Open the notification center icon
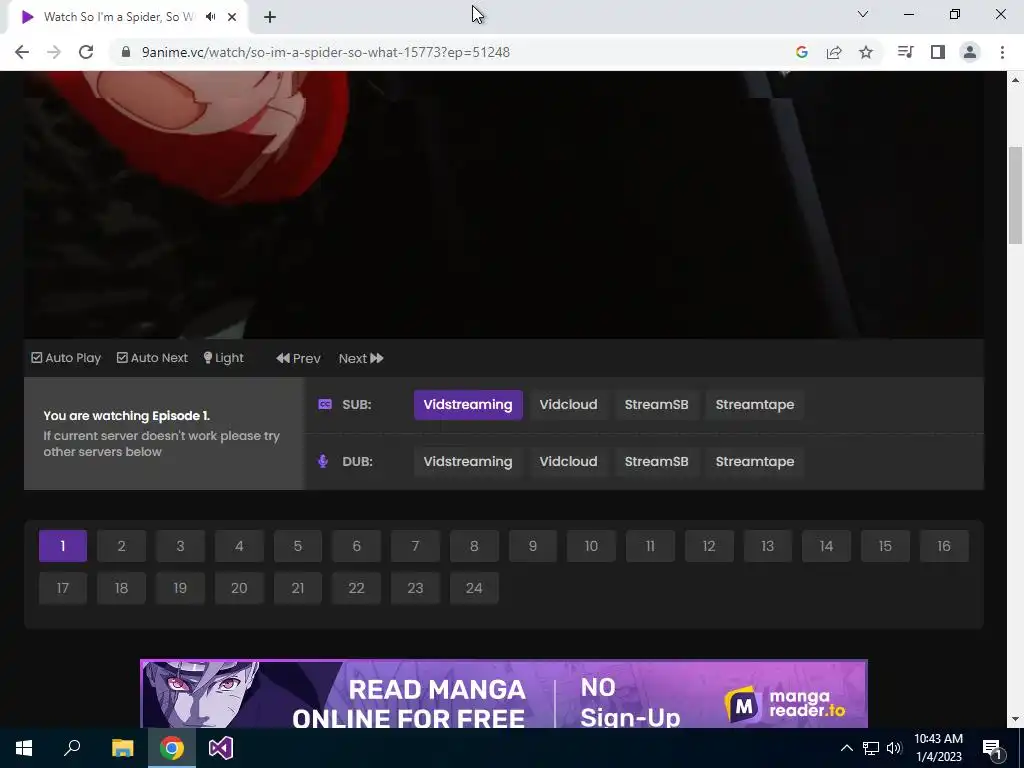Screen dimensions: 1024x768 pyautogui.click(x=992, y=748)
